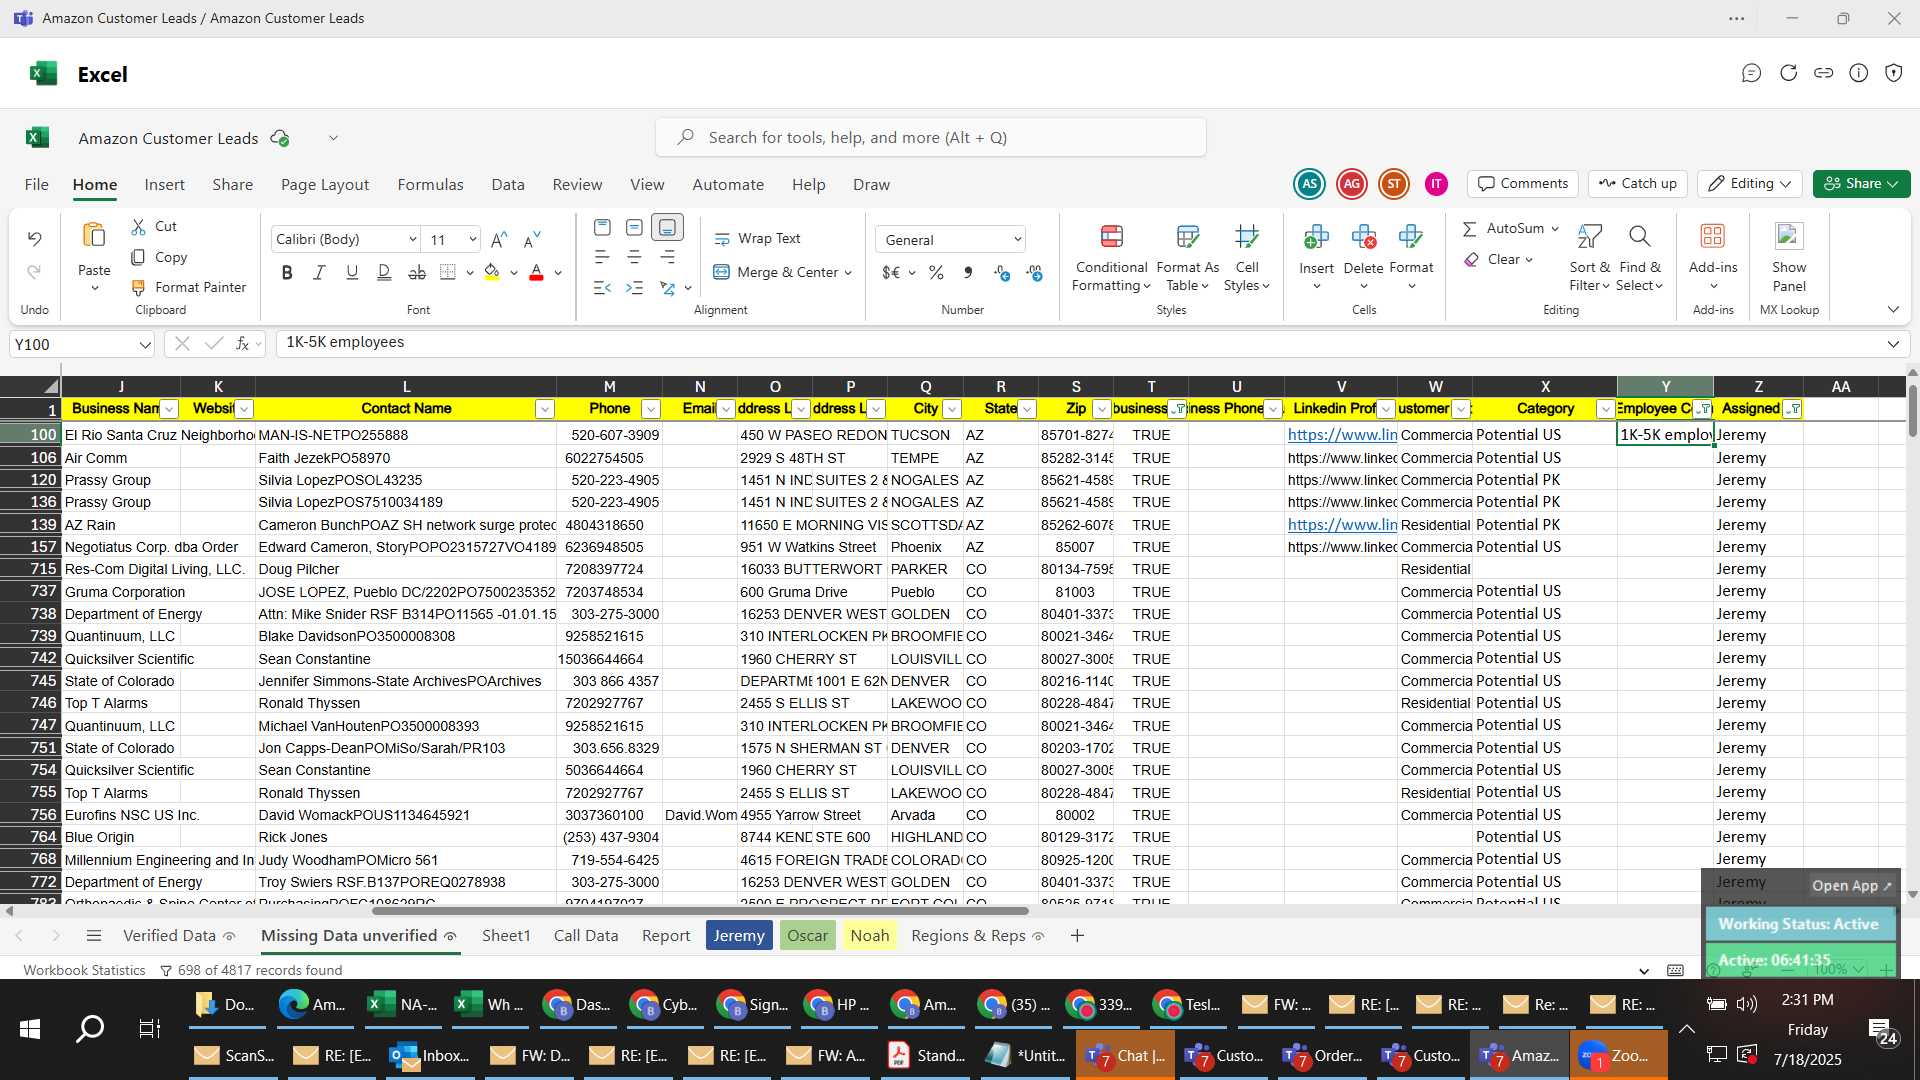Add a new sheet with plus icon
The width and height of the screenshot is (1920, 1080).
pos(1077,936)
